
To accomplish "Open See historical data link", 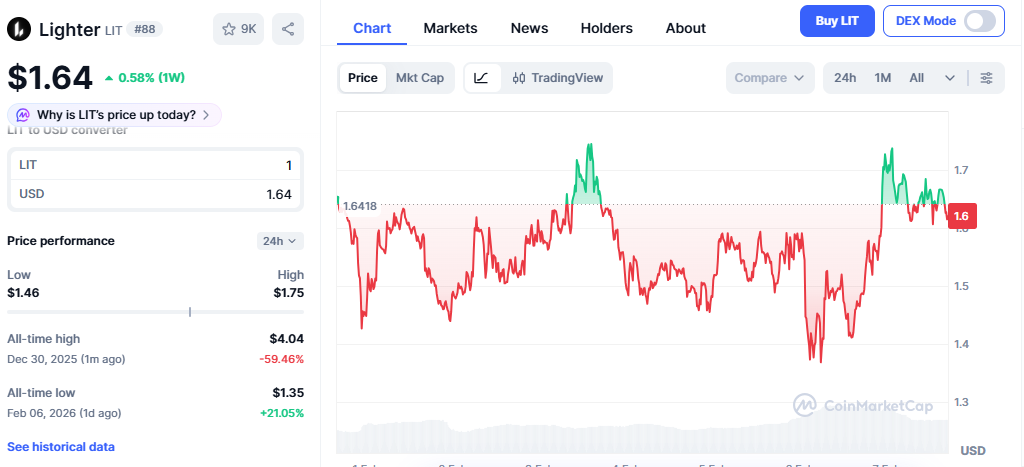I will (61, 447).
